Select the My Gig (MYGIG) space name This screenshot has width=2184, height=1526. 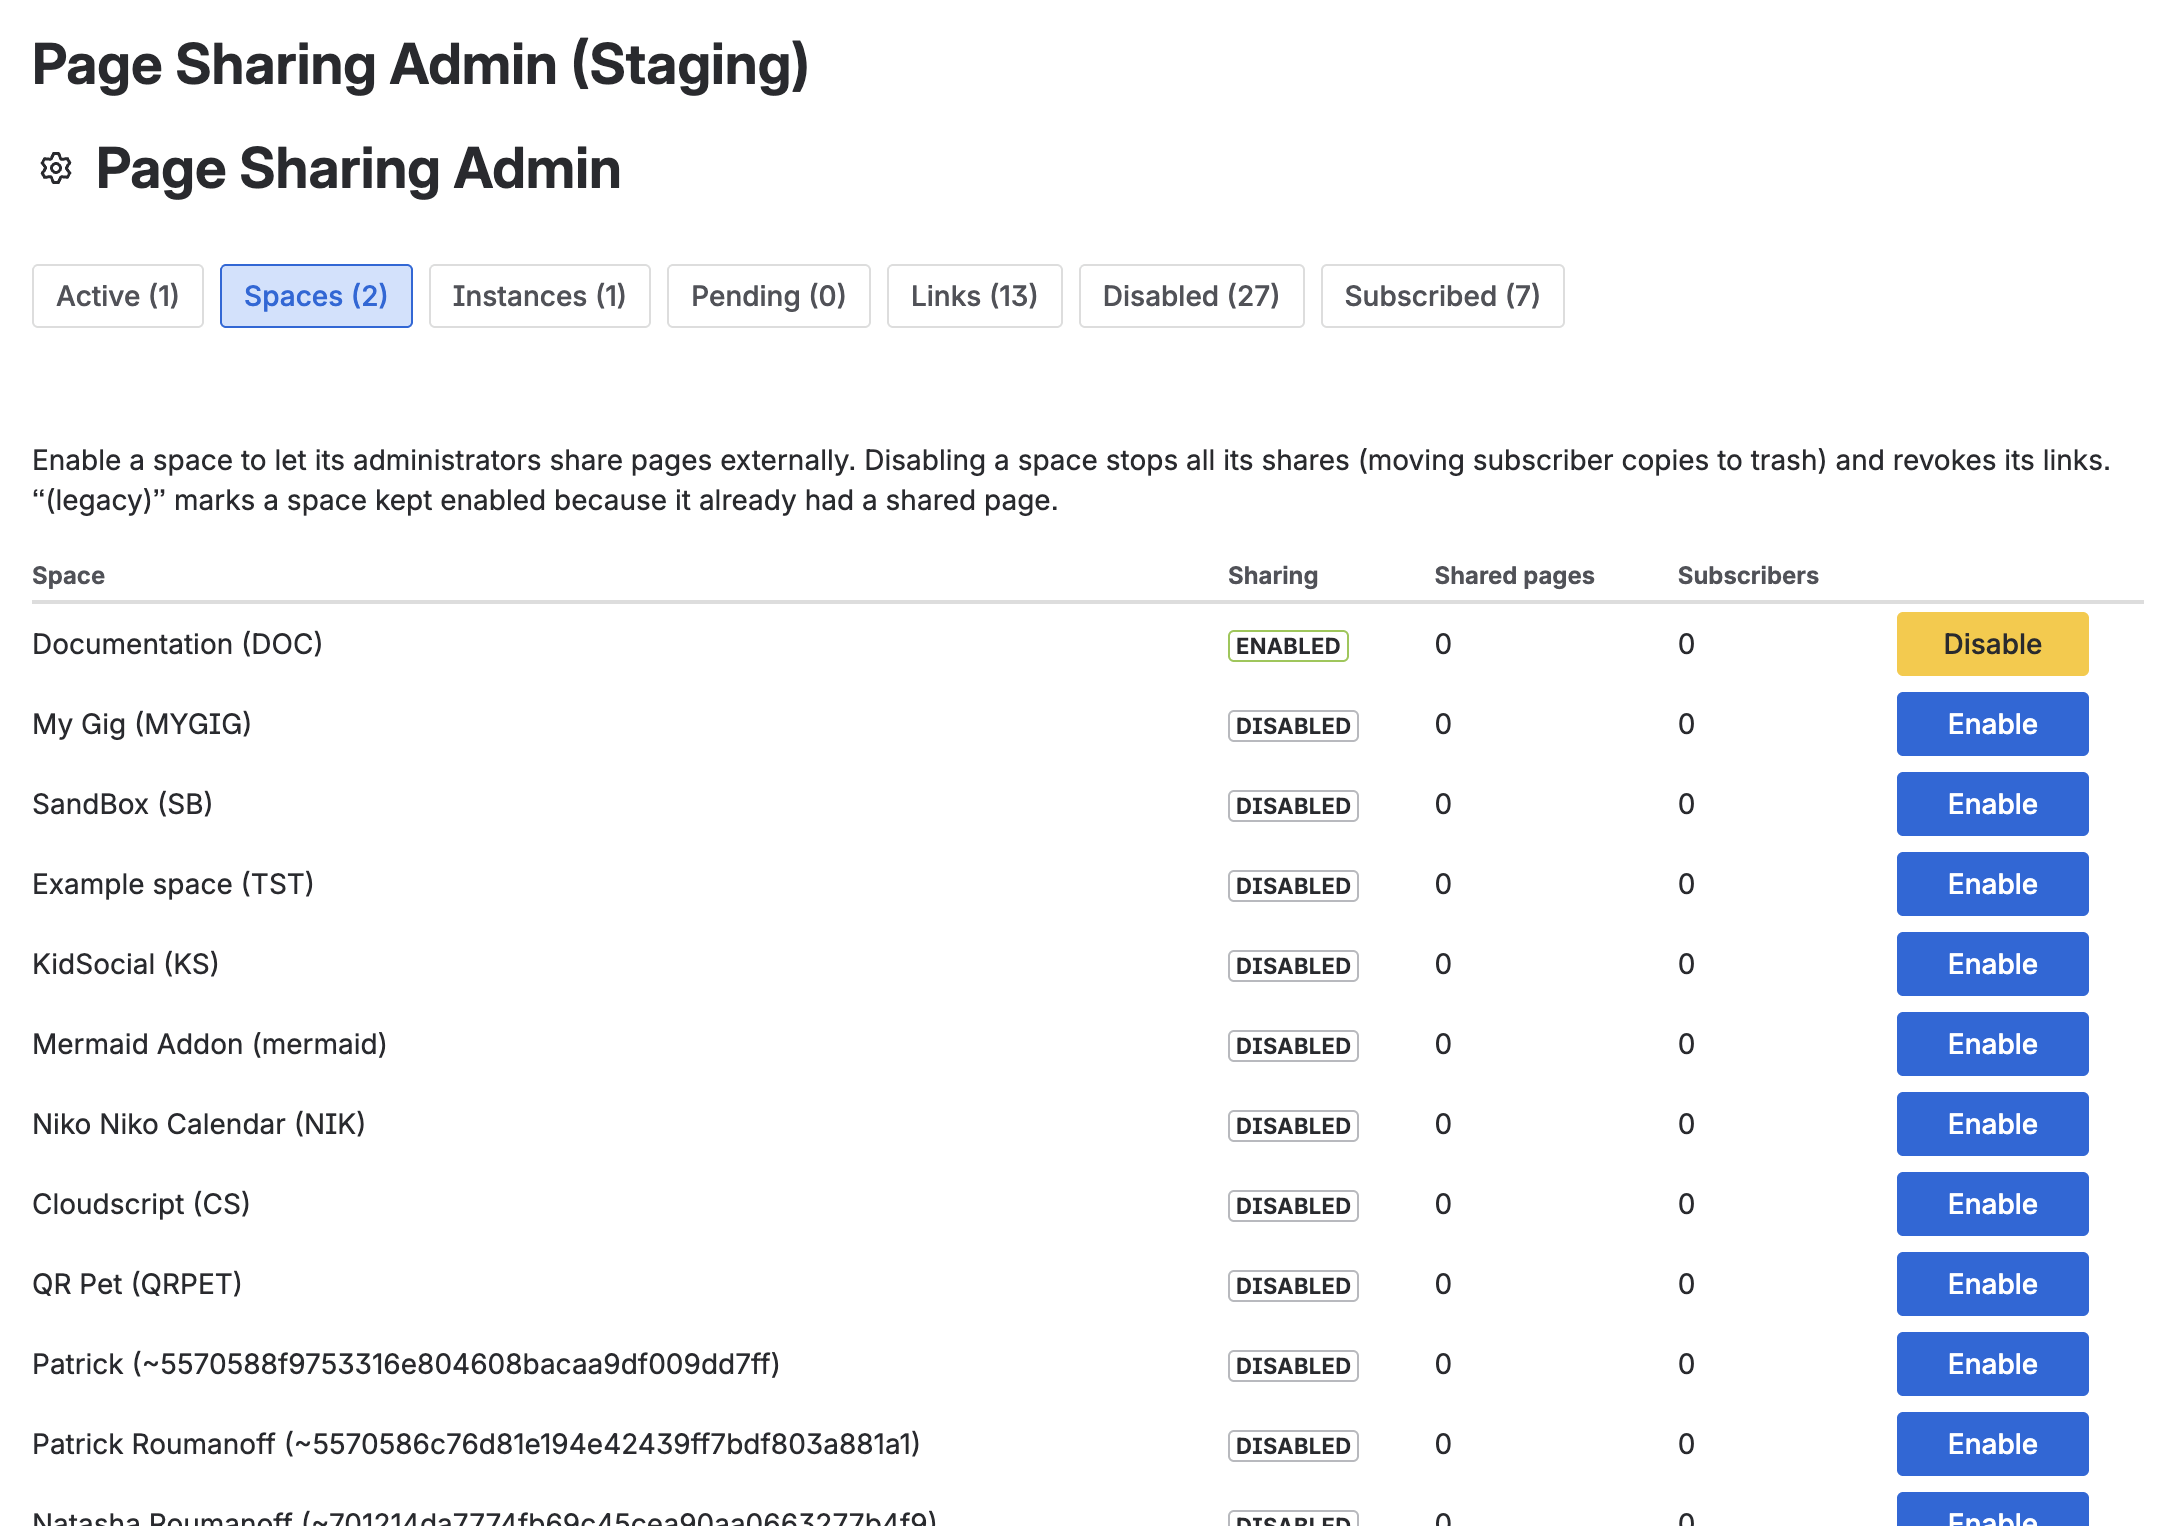click(x=142, y=724)
